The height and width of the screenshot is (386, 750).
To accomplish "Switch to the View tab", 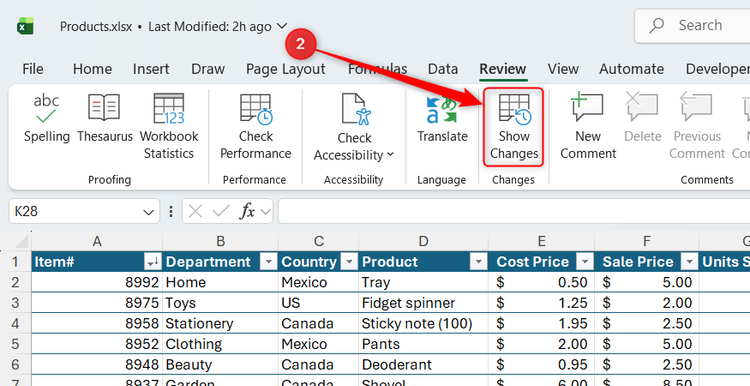I will (563, 69).
